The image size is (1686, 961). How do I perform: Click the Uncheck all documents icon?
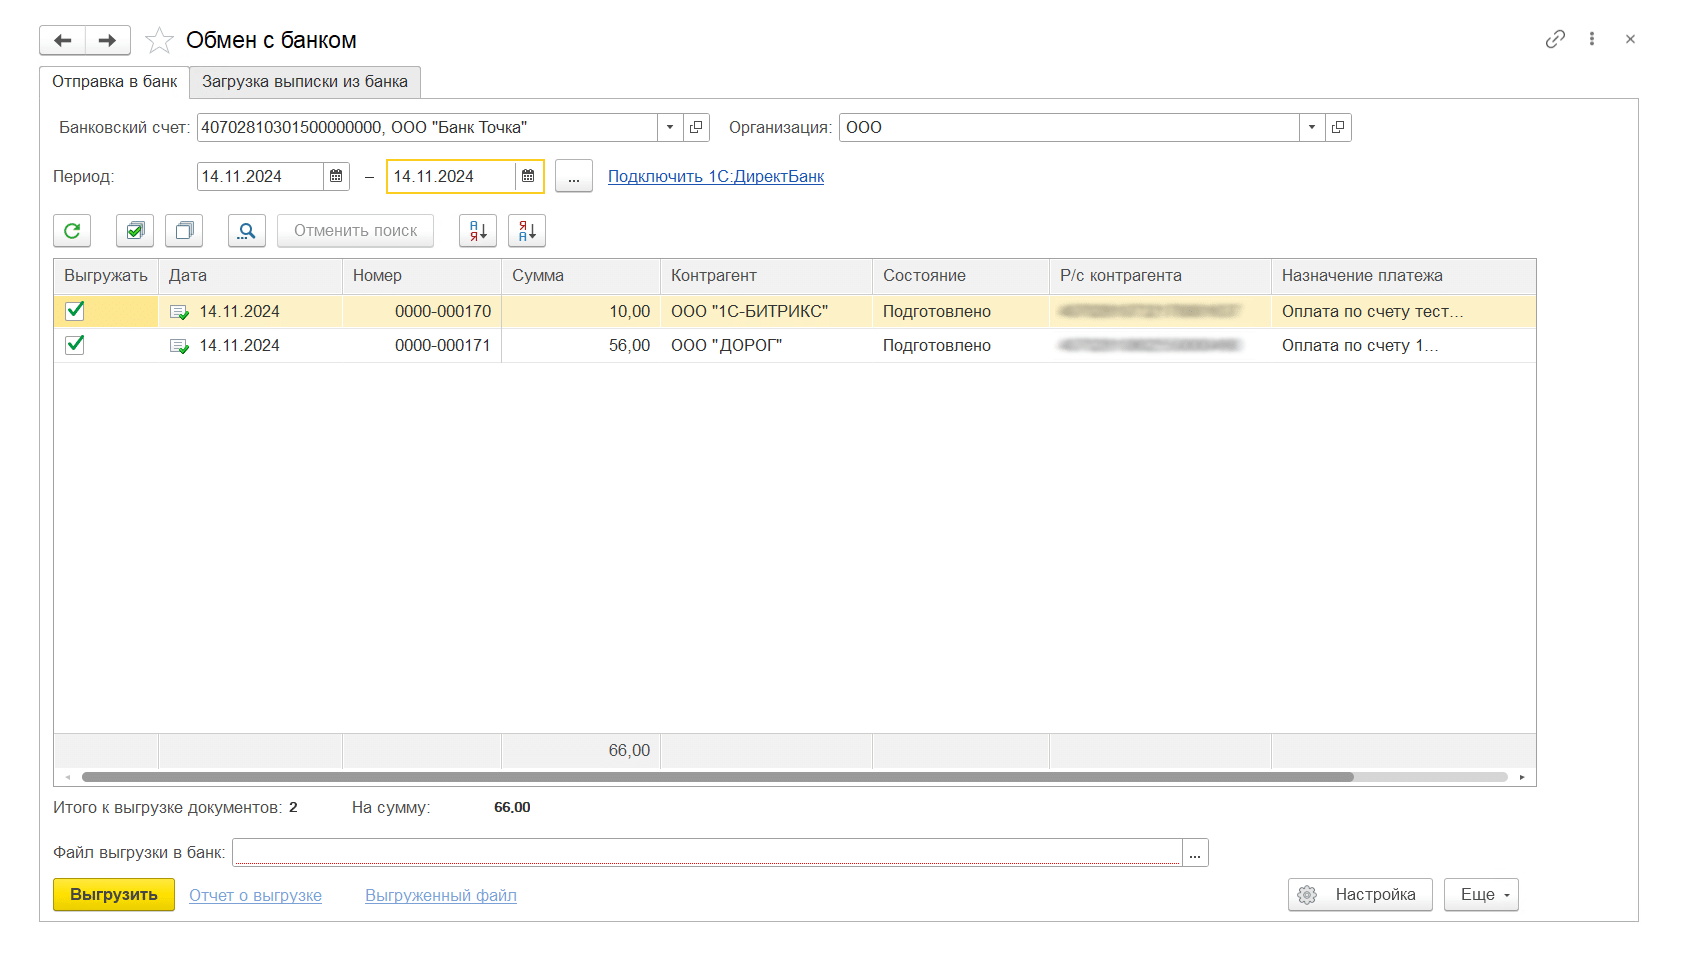tap(184, 231)
